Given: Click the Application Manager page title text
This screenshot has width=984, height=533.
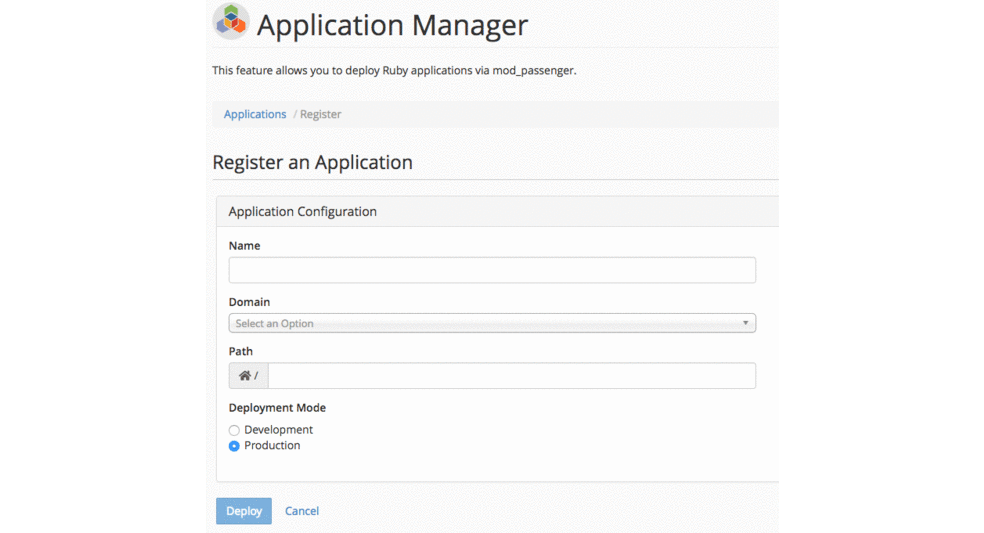Looking at the screenshot, I should tap(392, 25).
